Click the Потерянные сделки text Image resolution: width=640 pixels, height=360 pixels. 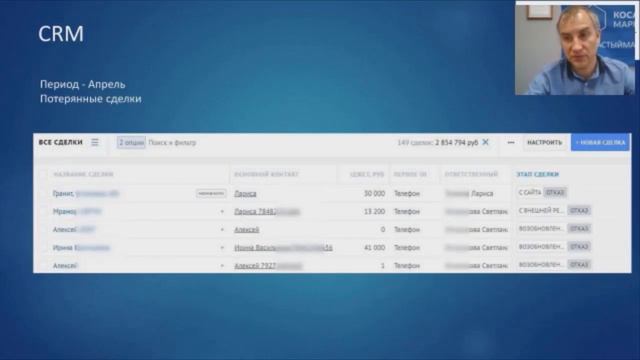pos(91,99)
